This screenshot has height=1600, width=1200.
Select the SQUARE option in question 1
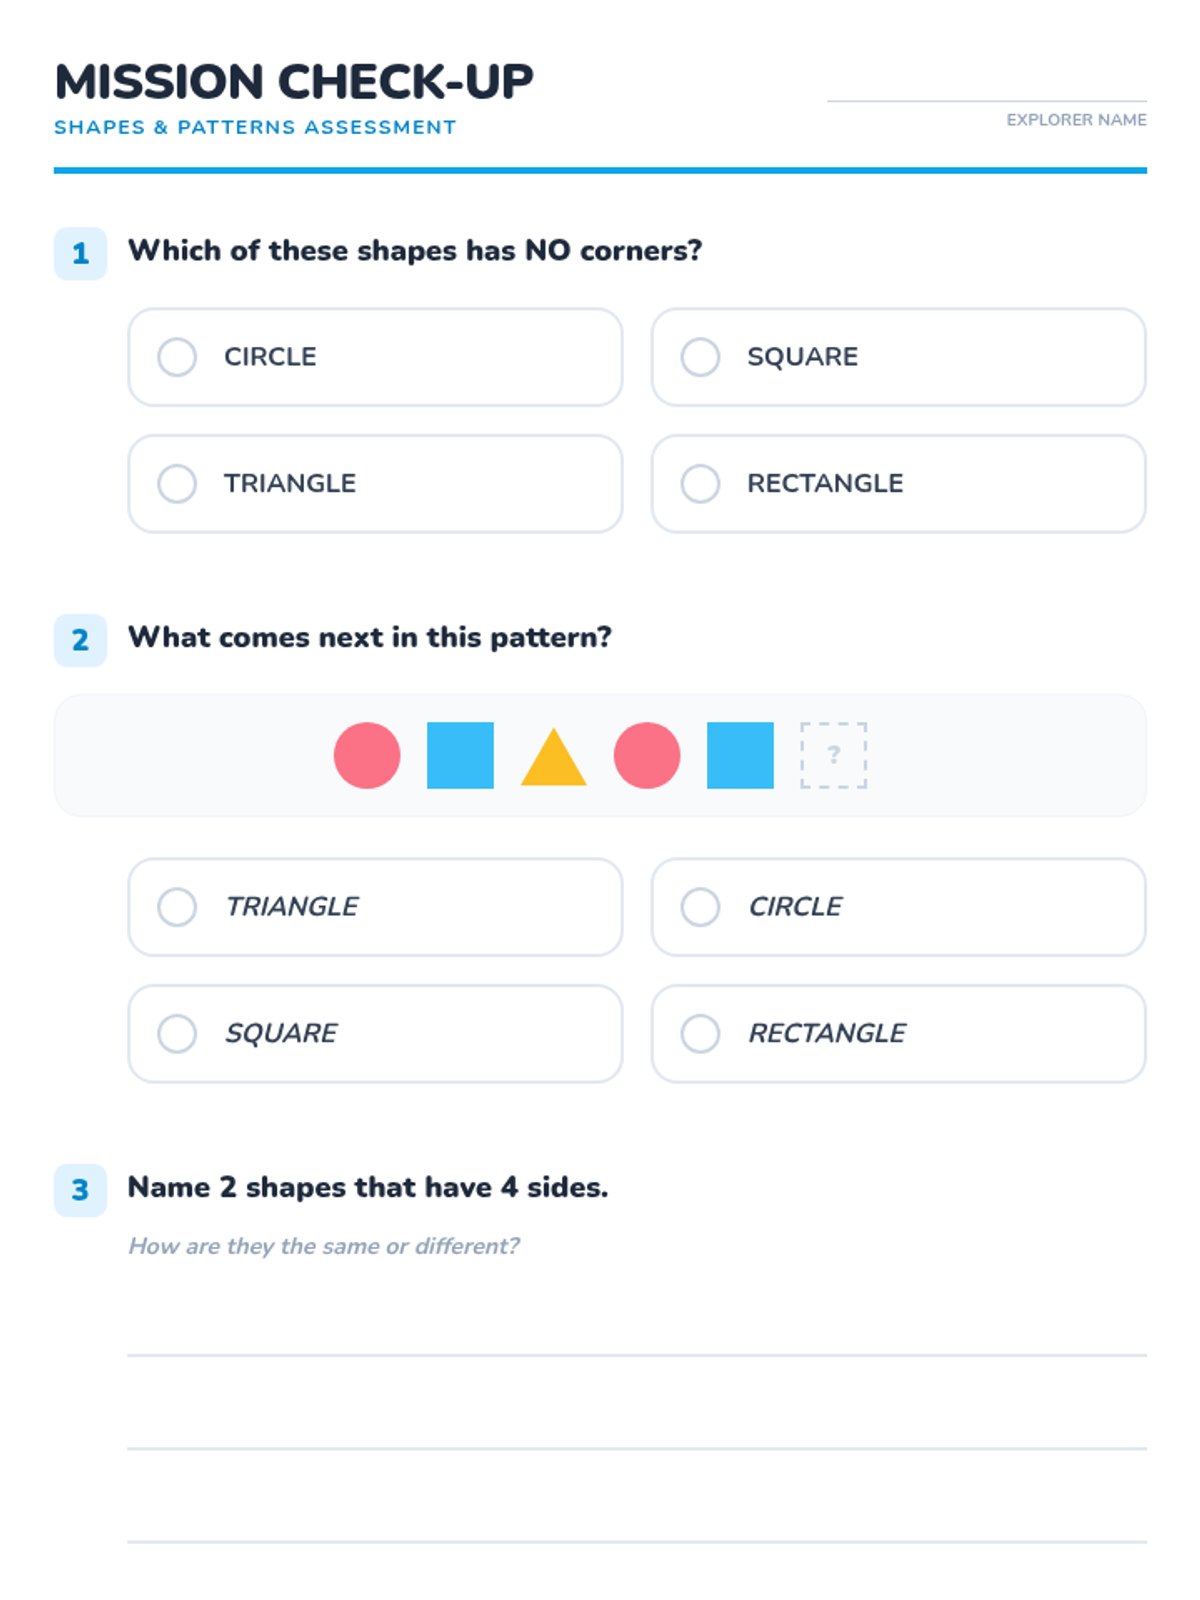(700, 357)
